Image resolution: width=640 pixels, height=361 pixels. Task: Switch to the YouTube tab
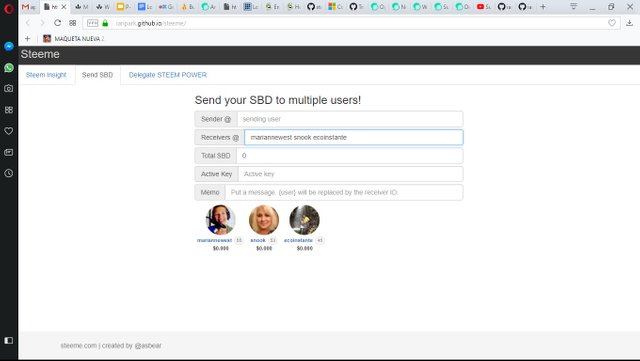484,7
